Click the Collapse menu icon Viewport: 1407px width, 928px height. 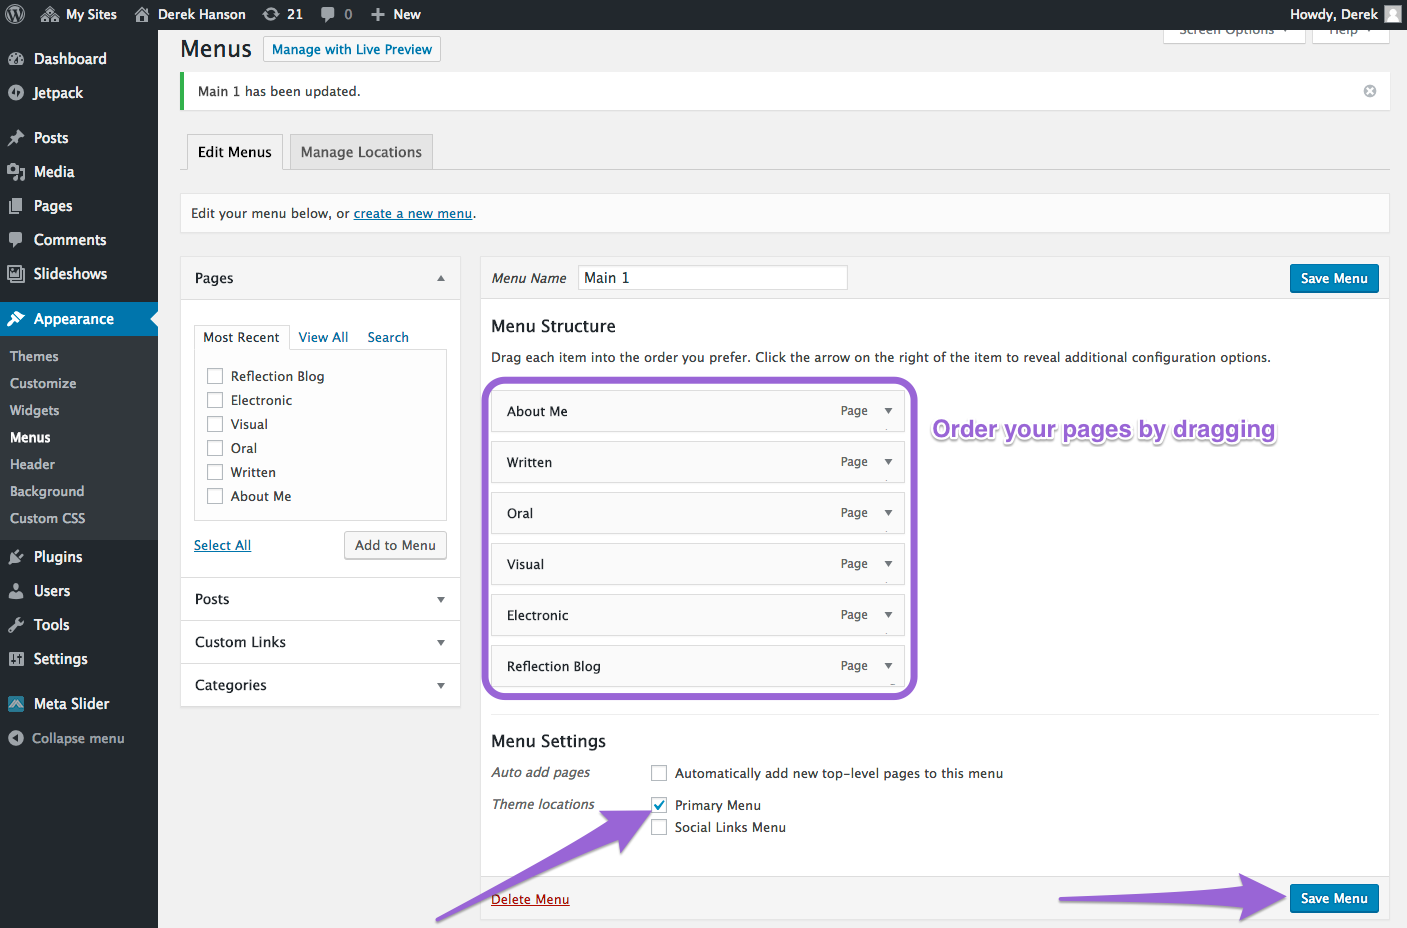tap(16, 738)
